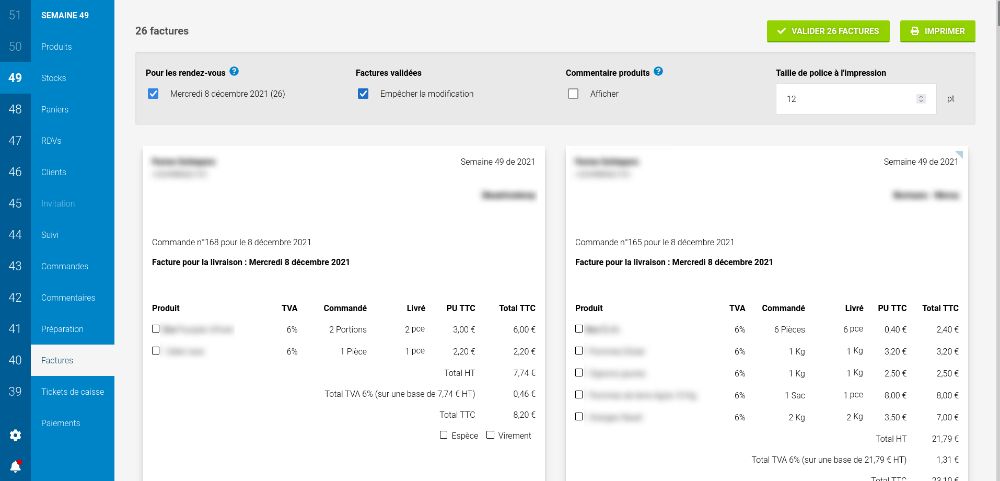Check the first product box in invoice n°168
This screenshot has height=481, width=1000.
pyautogui.click(x=155, y=328)
